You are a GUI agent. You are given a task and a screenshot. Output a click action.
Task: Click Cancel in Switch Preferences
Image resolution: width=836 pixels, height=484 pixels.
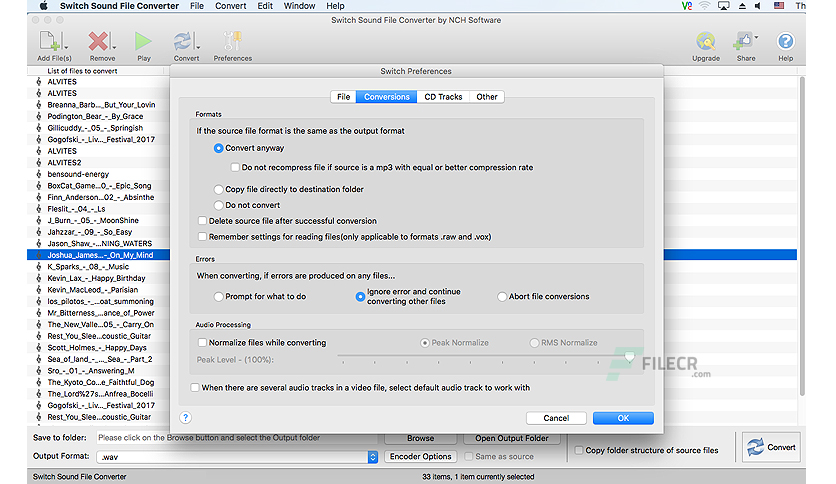point(556,418)
